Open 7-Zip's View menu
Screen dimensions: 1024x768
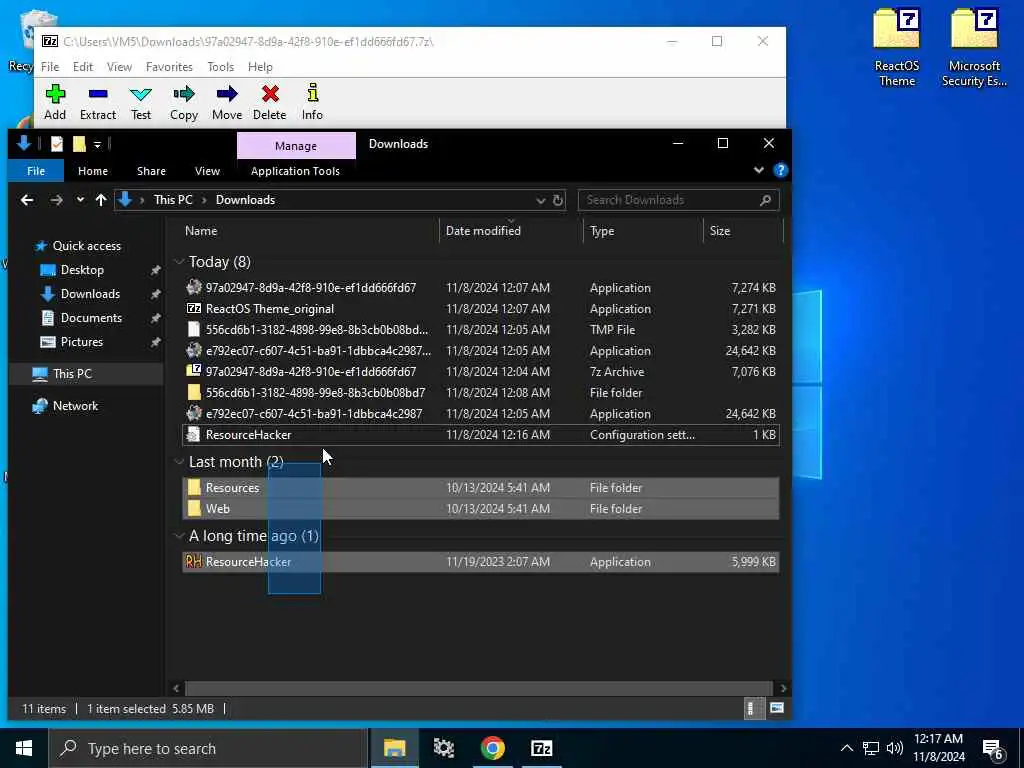(120, 67)
